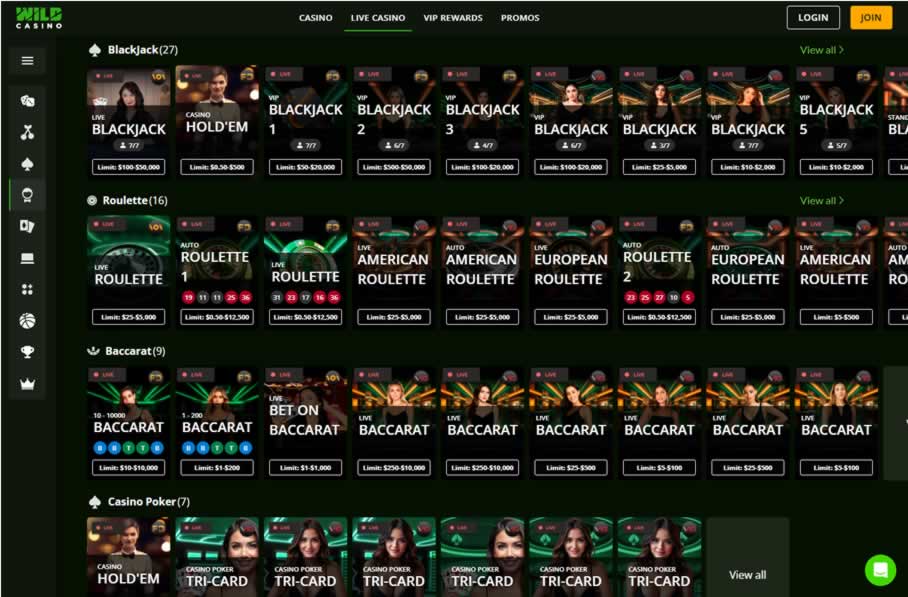This screenshot has width=908, height=597.
Task: View all Blackjack games
Action: (x=821, y=50)
